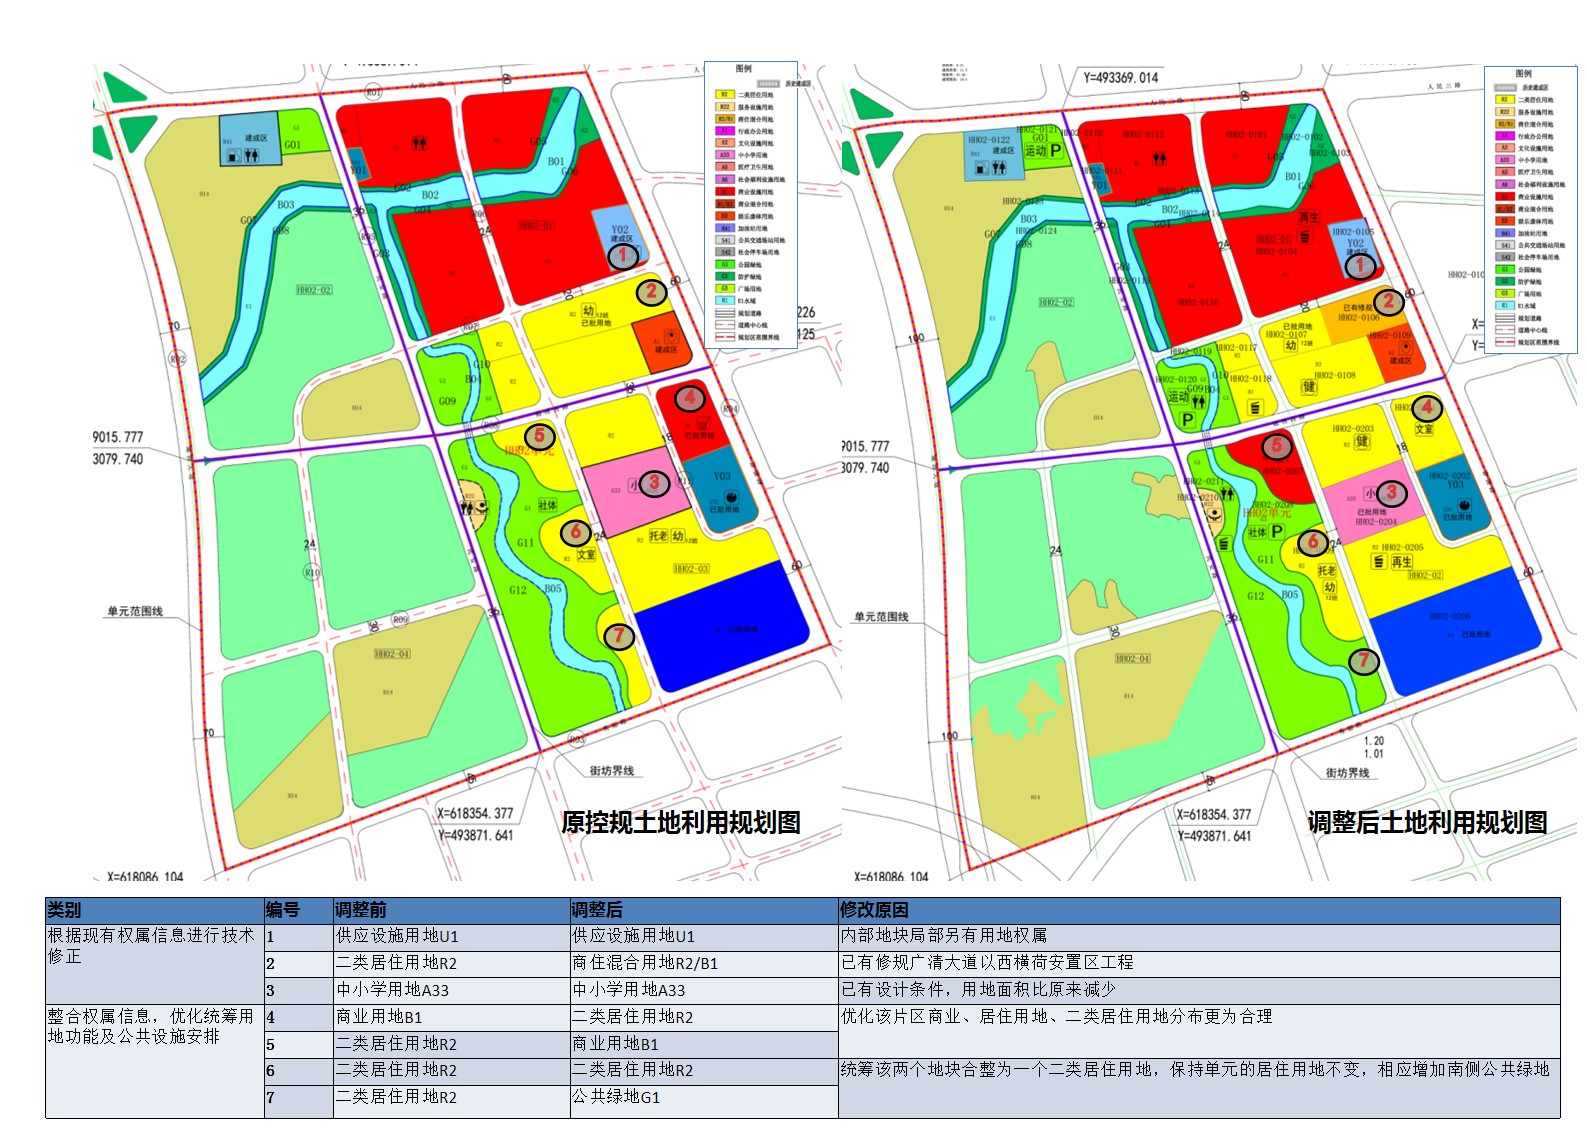Click marker 6 on the original plan map (原控规)
Screen dimensions: 1587x1134
click(575, 533)
